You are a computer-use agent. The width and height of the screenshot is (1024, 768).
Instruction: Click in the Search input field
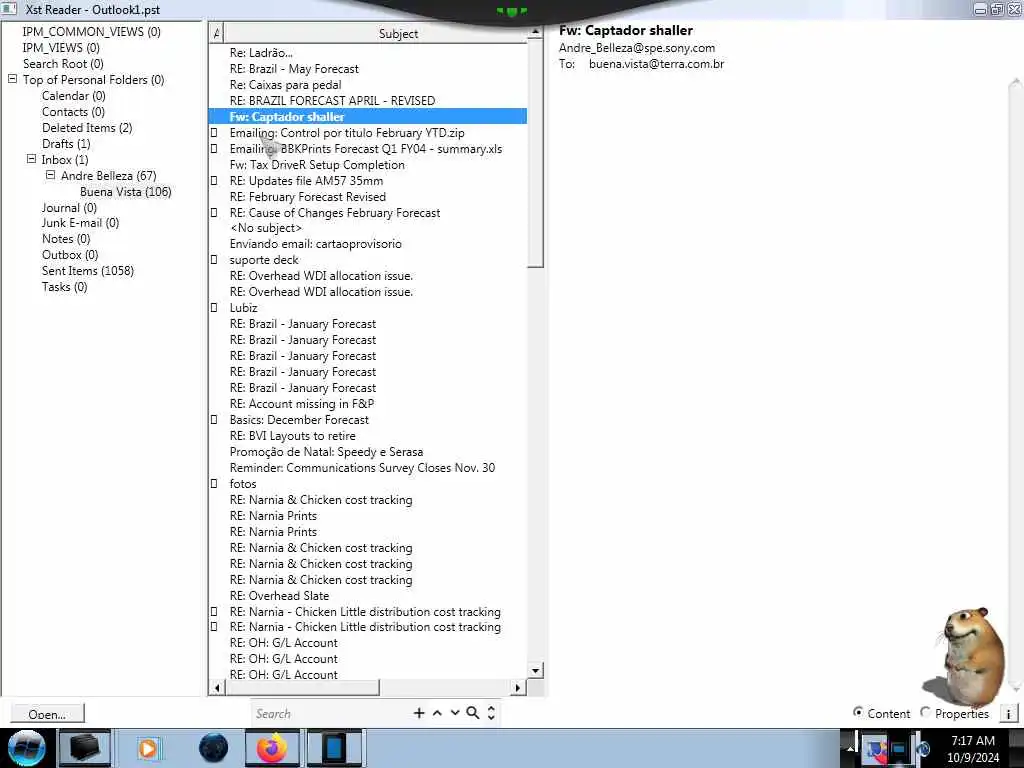pos(330,714)
